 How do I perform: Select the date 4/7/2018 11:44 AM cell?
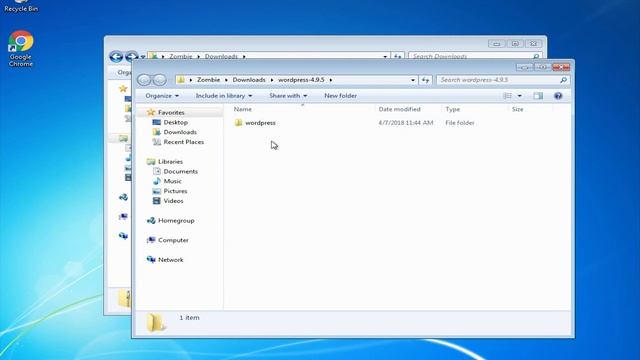point(406,123)
